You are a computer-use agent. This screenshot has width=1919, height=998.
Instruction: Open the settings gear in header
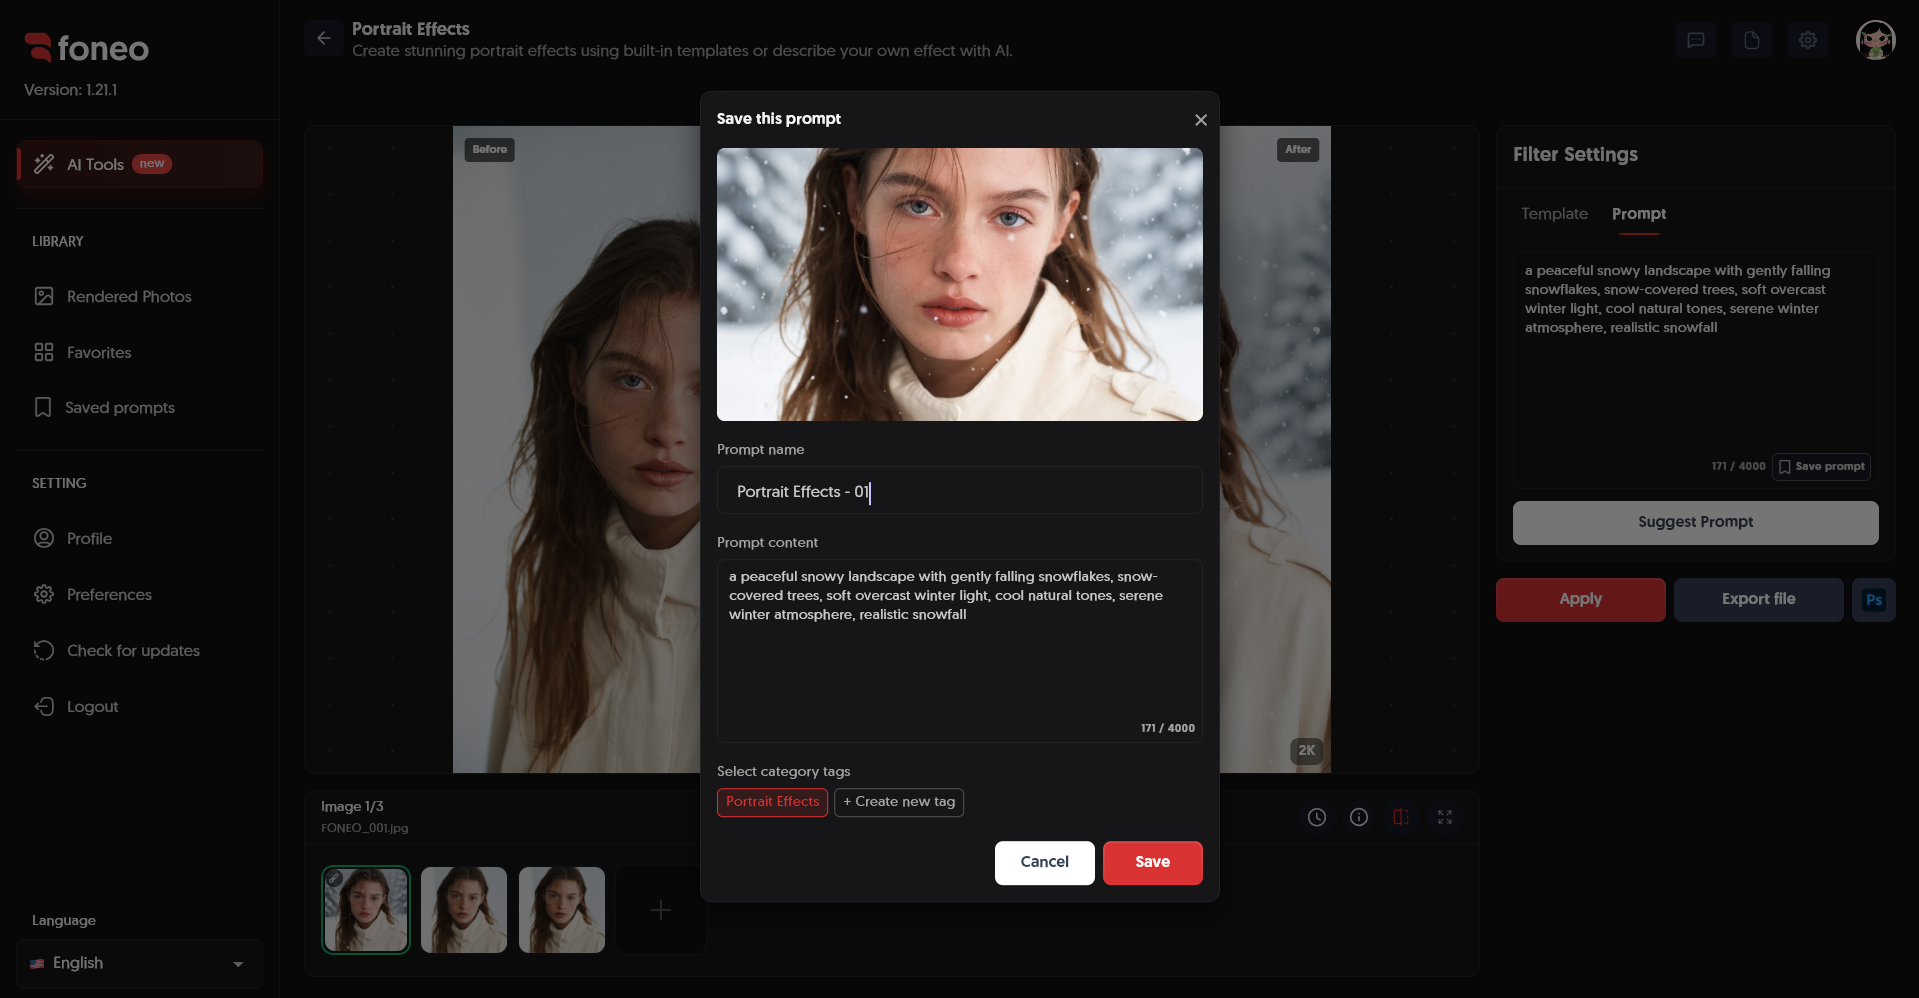(1808, 40)
